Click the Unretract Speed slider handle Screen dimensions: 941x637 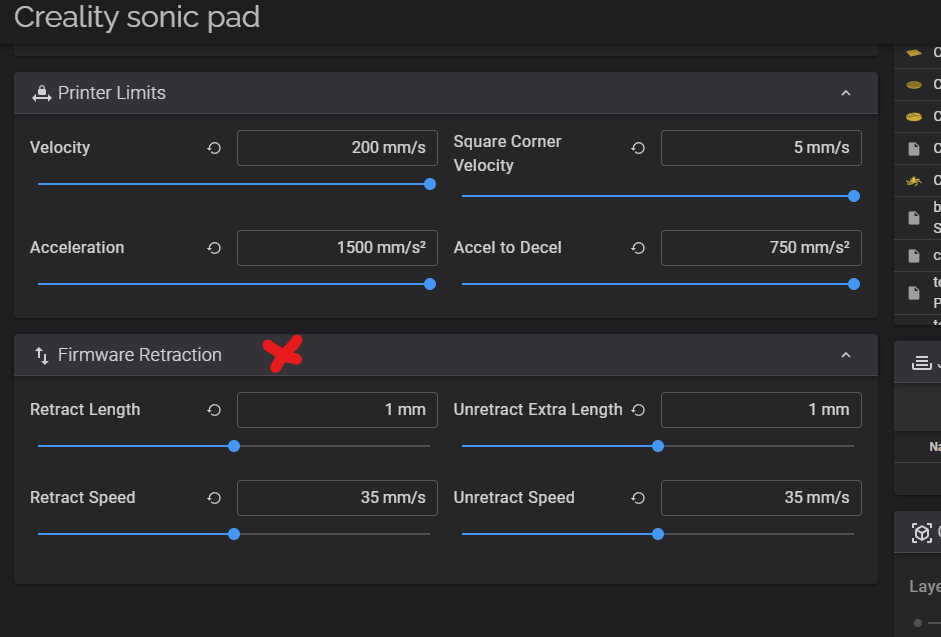(658, 534)
